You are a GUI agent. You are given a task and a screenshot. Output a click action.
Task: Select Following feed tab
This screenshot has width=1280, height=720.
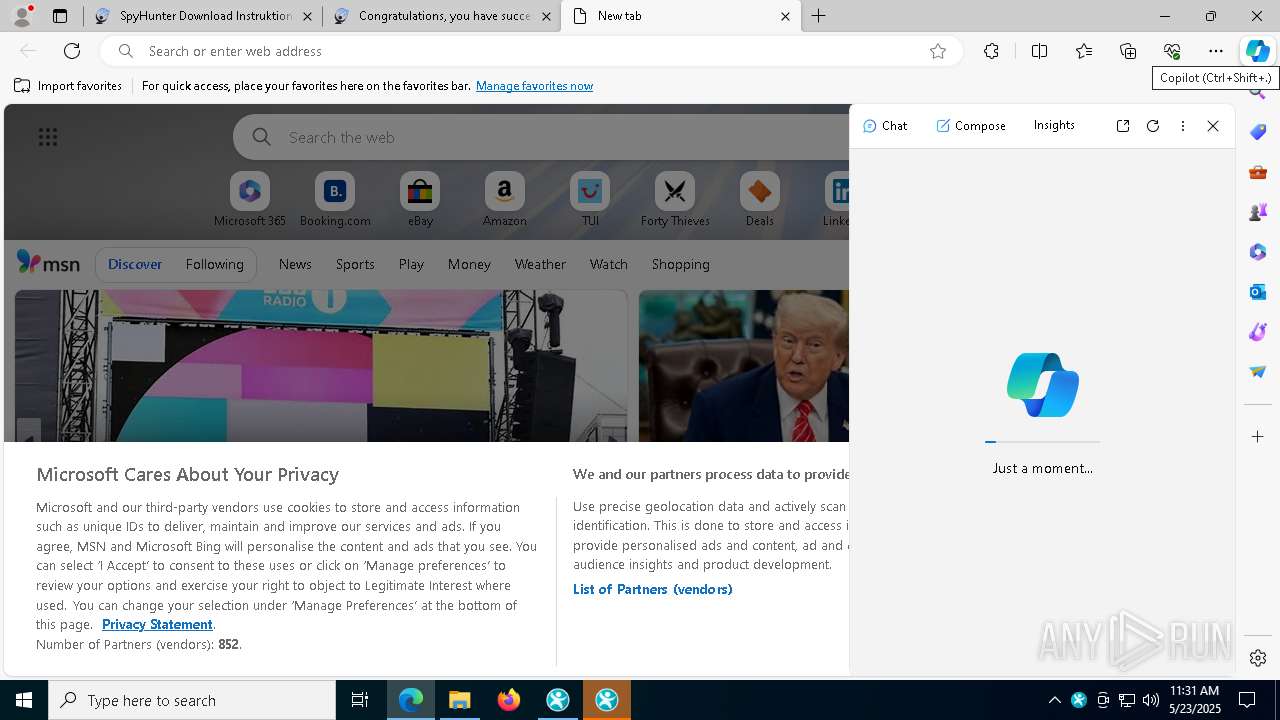pyautogui.click(x=214, y=264)
